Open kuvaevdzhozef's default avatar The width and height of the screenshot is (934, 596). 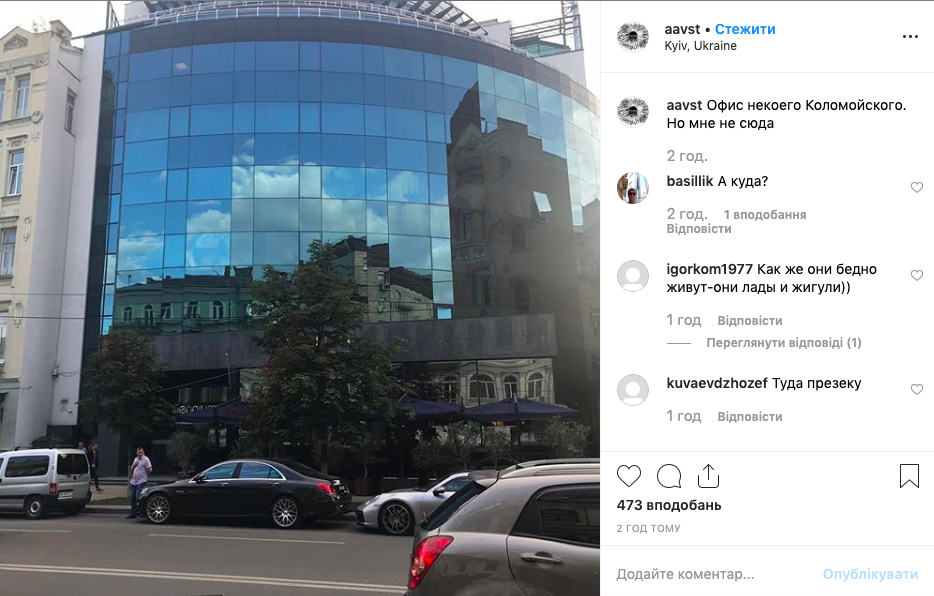[633, 390]
